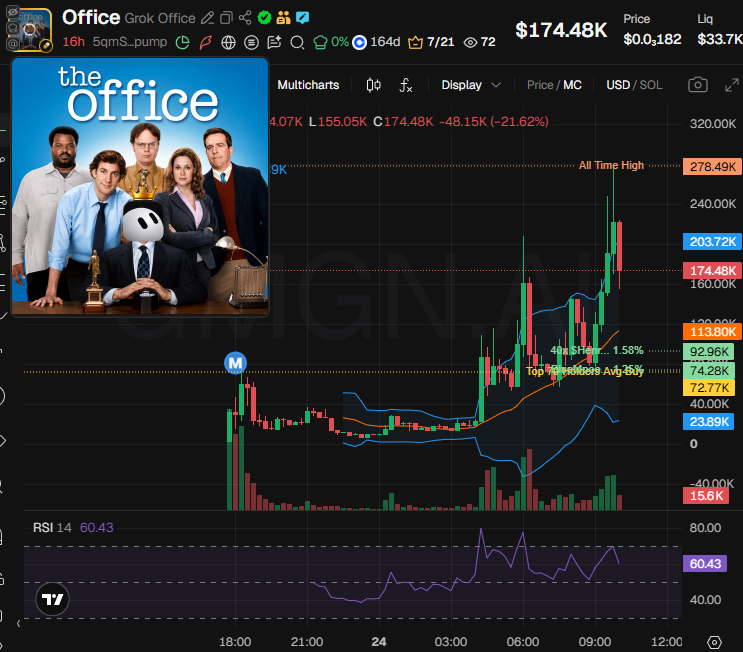Click the blue M marker on chart
Viewport: 743px width, 652px height.
[236, 363]
